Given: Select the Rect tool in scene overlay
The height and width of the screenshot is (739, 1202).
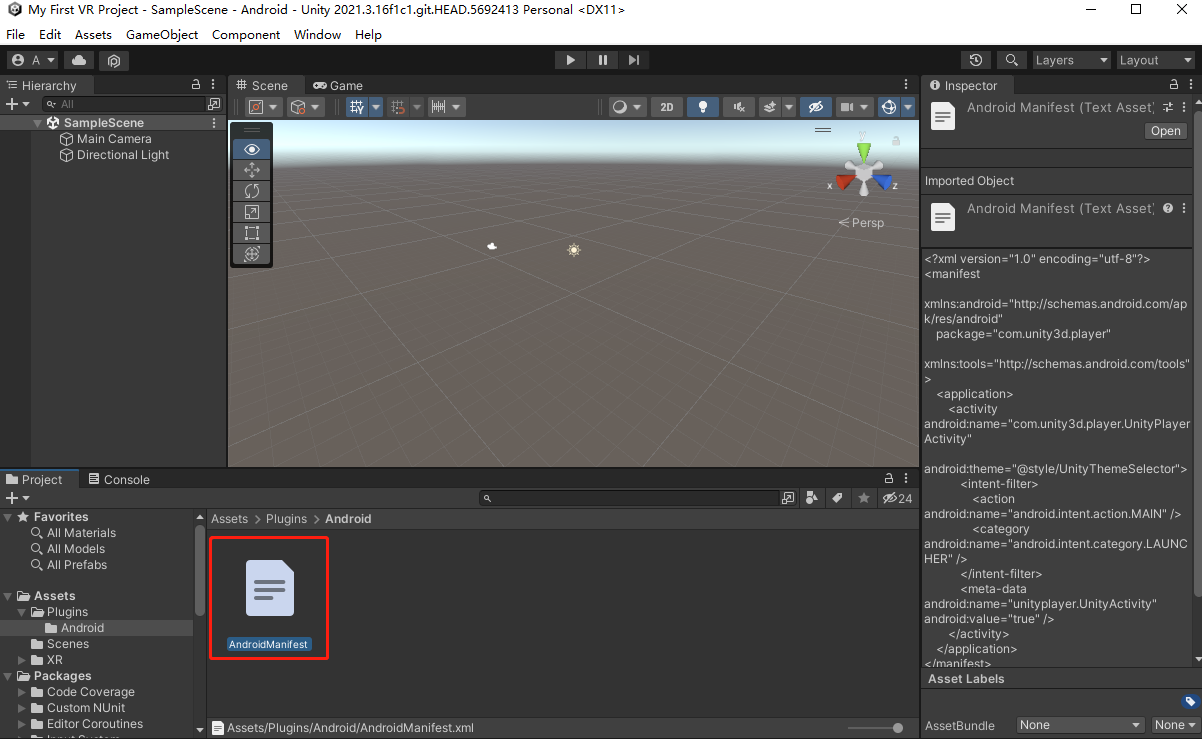Looking at the screenshot, I should pos(252,233).
